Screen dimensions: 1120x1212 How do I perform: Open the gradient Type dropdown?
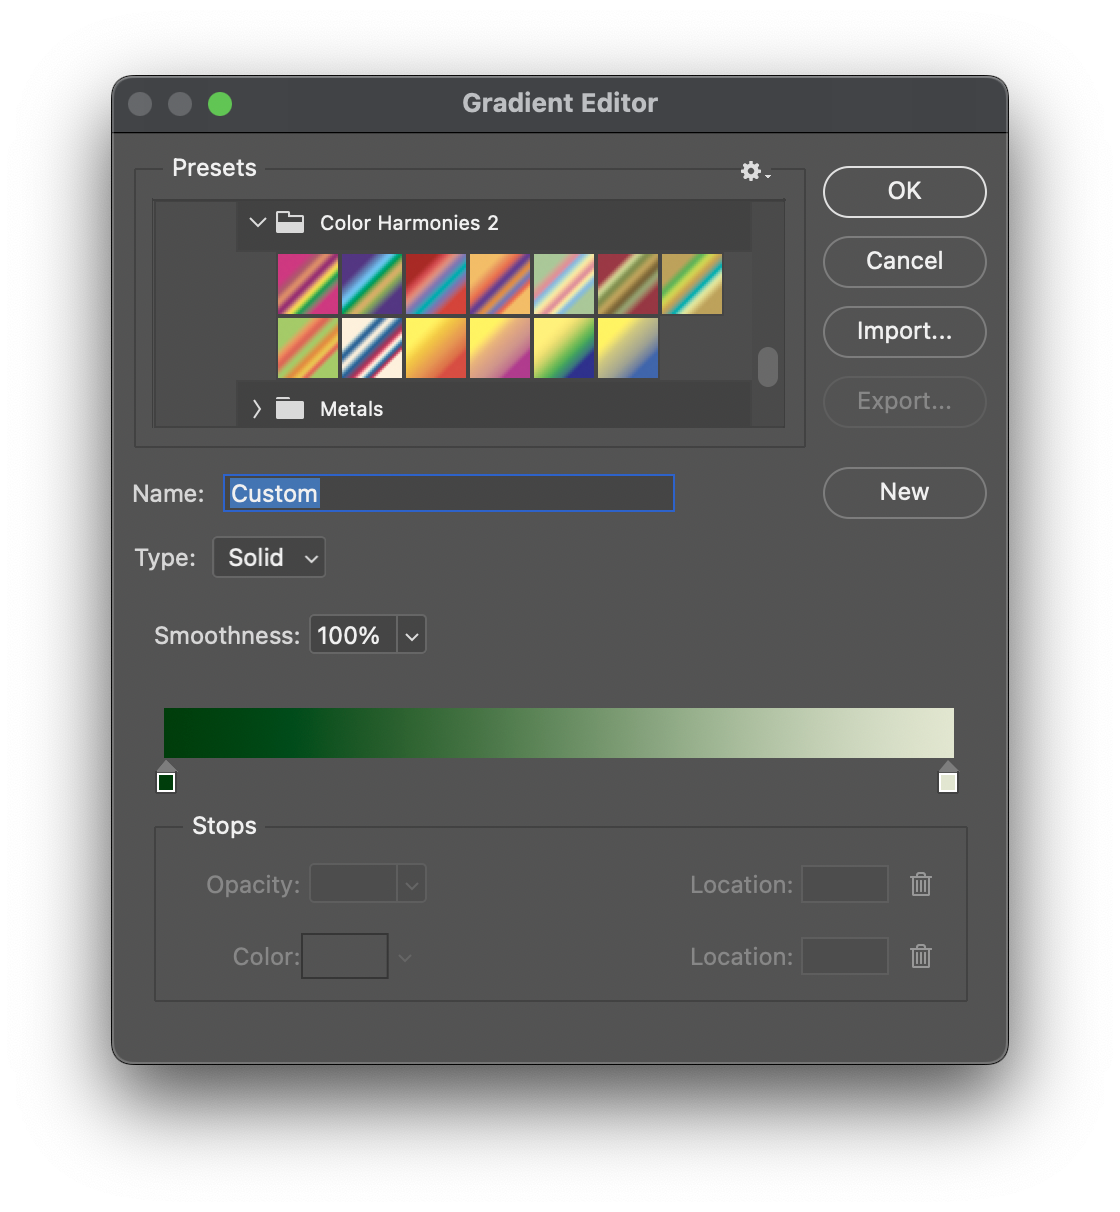click(x=269, y=558)
